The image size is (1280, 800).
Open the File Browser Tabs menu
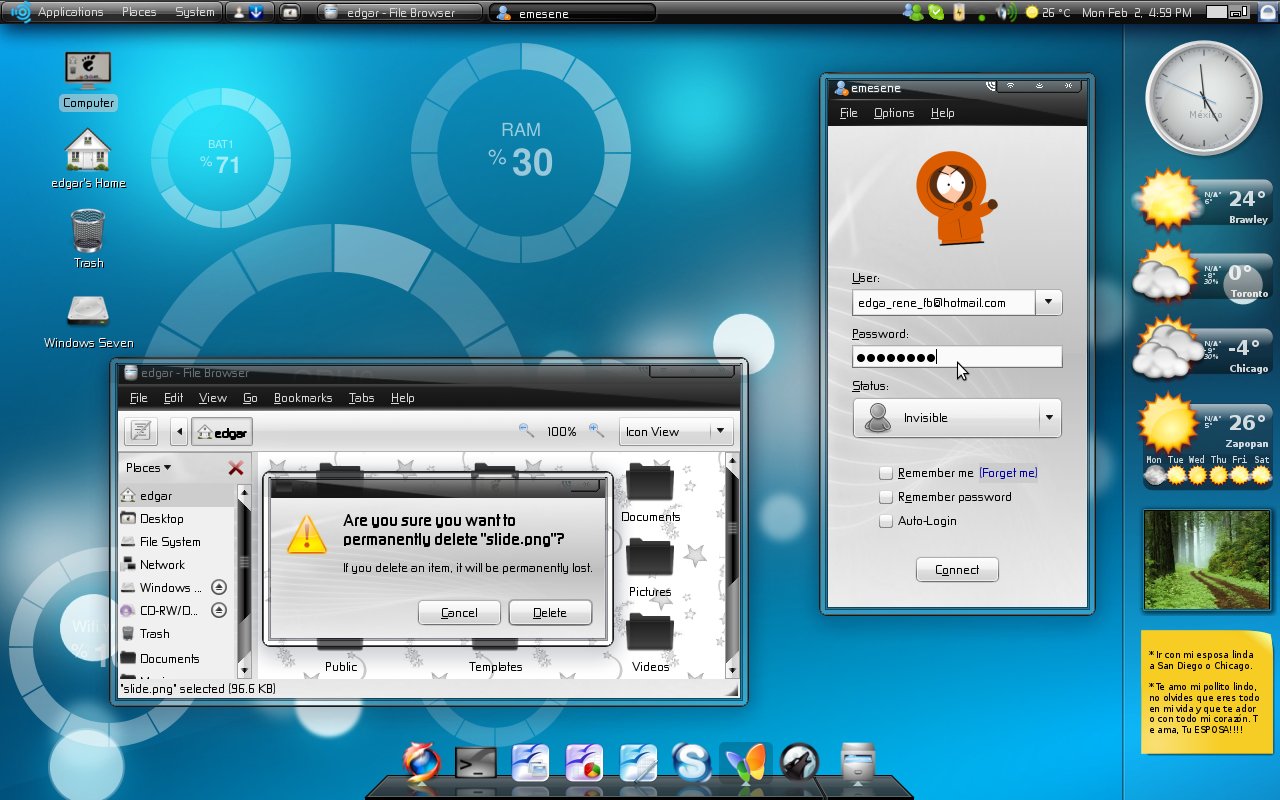(x=361, y=398)
